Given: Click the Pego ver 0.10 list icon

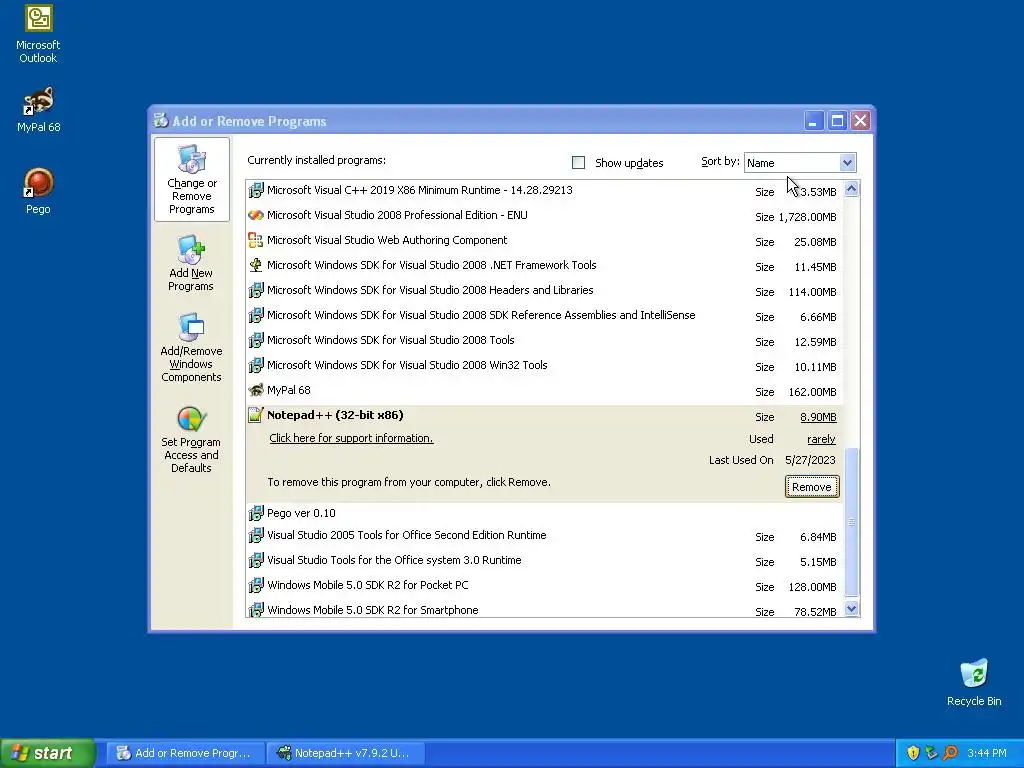Looking at the screenshot, I should pyautogui.click(x=256, y=513).
